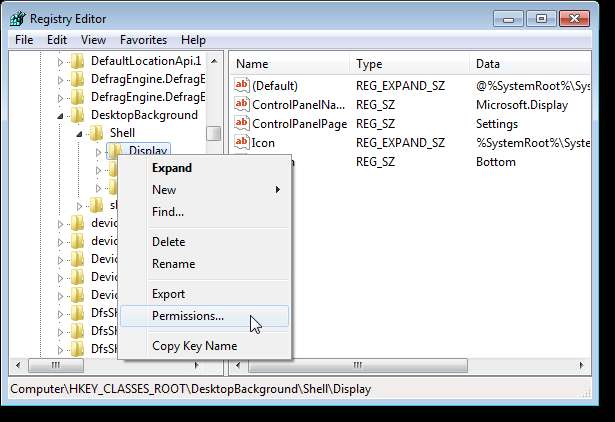Viewport: 615px width, 422px height.
Task: Open the Help menu
Action: [193, 40]
